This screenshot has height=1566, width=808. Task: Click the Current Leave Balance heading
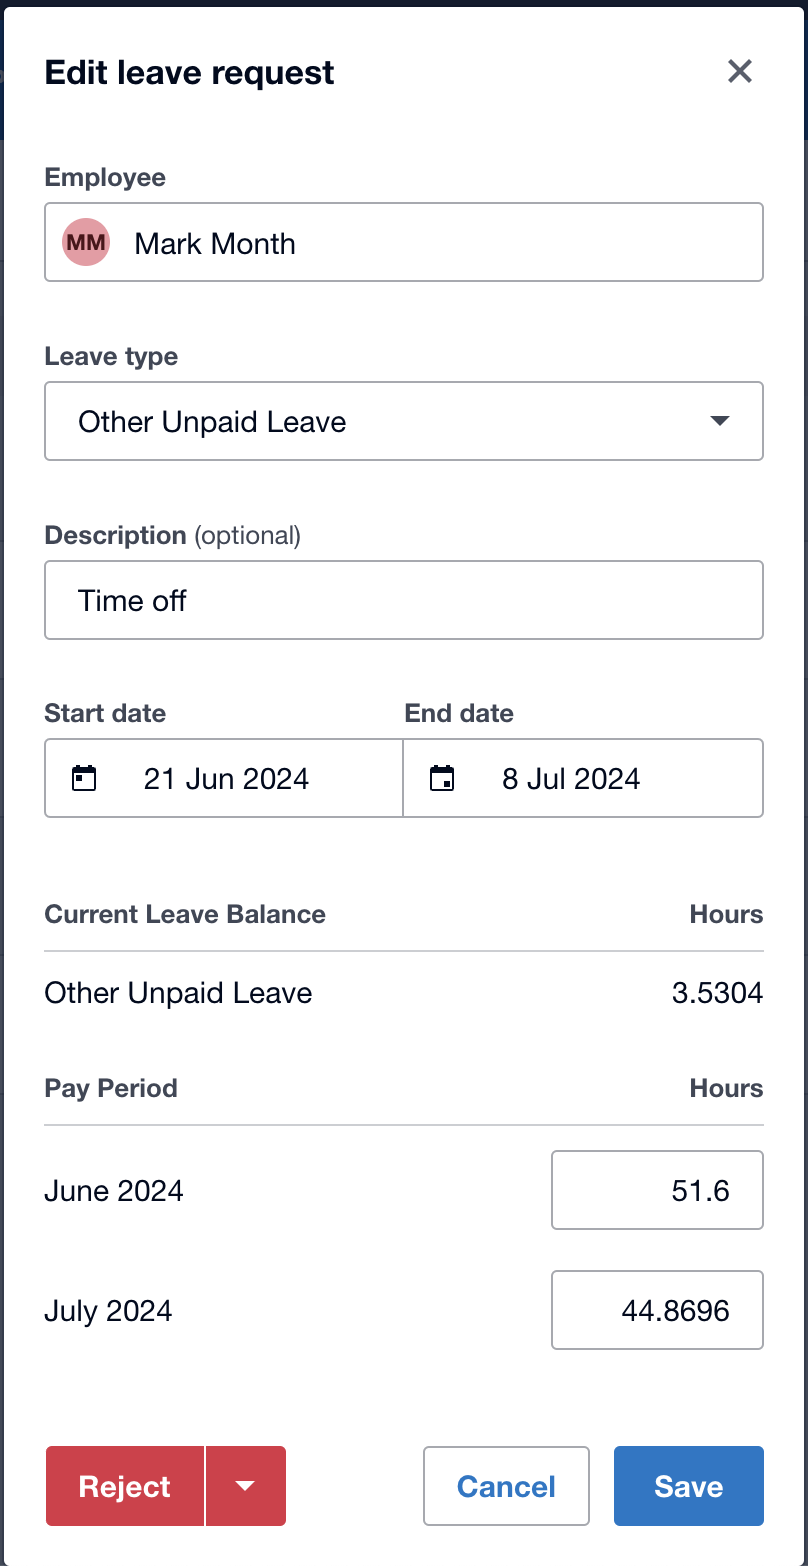pyautogui.click(x=185, y=914)
